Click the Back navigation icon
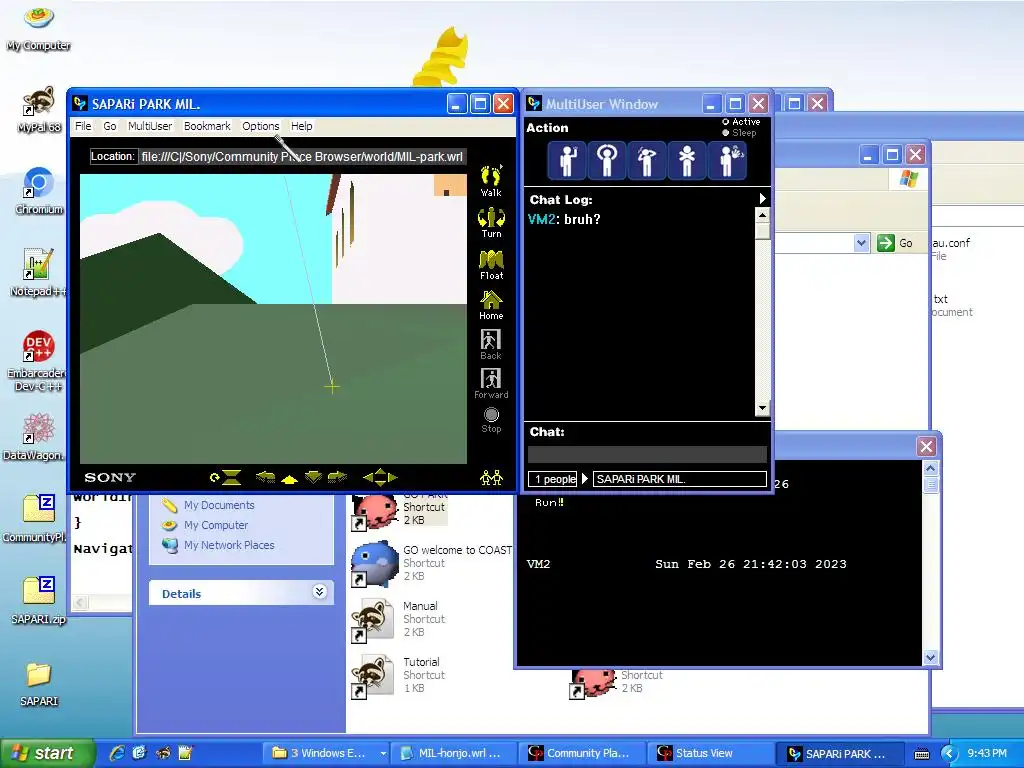 [491, 345]
